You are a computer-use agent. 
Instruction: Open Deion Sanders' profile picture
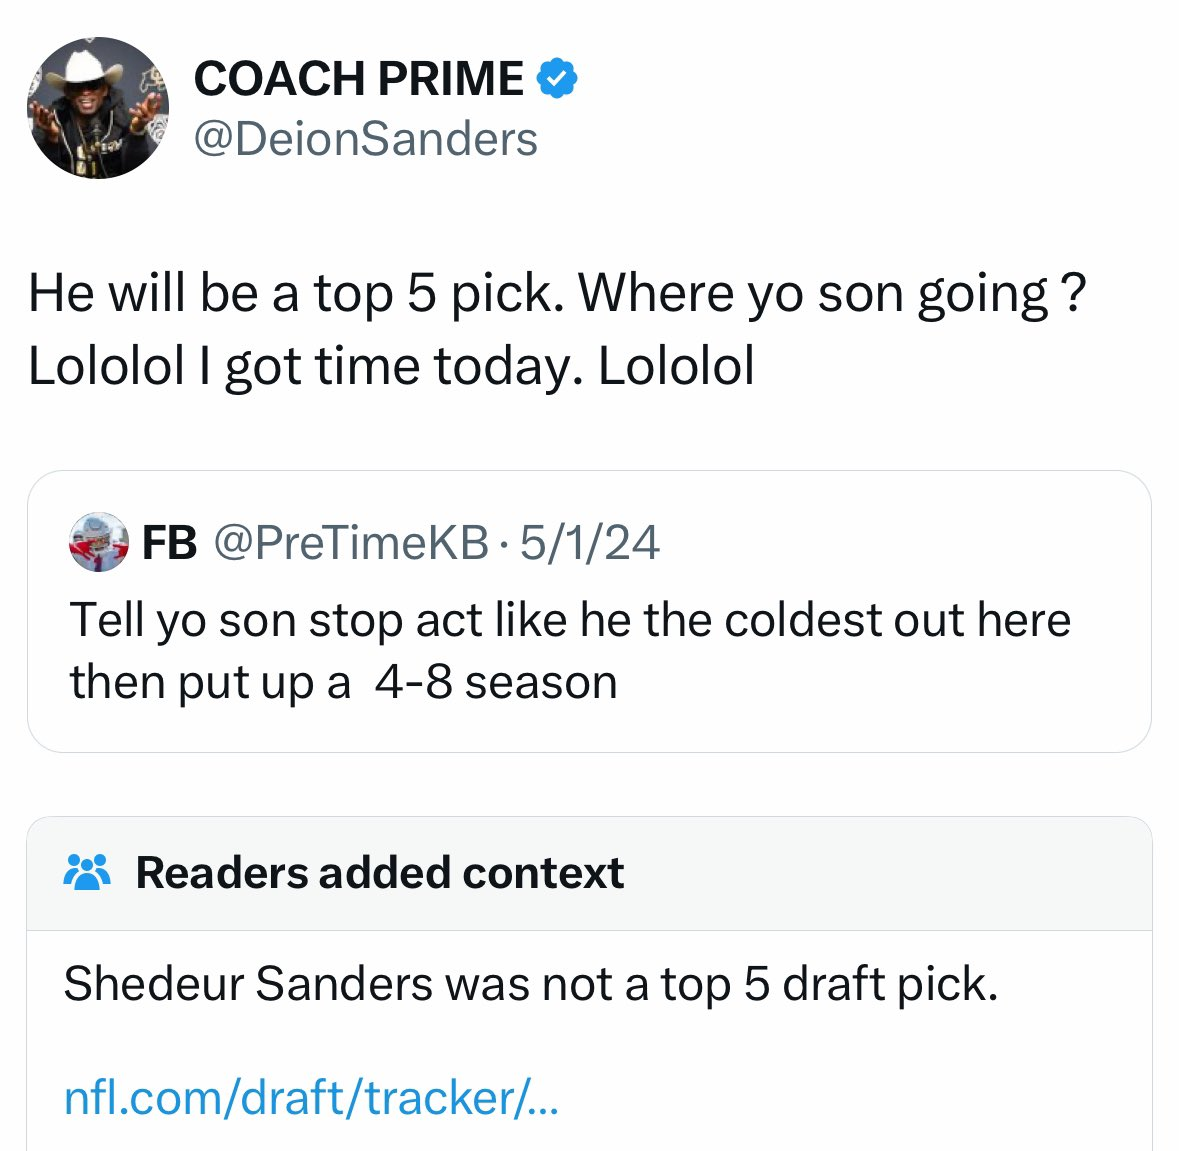pyautogui.click(x=98, y=108)
